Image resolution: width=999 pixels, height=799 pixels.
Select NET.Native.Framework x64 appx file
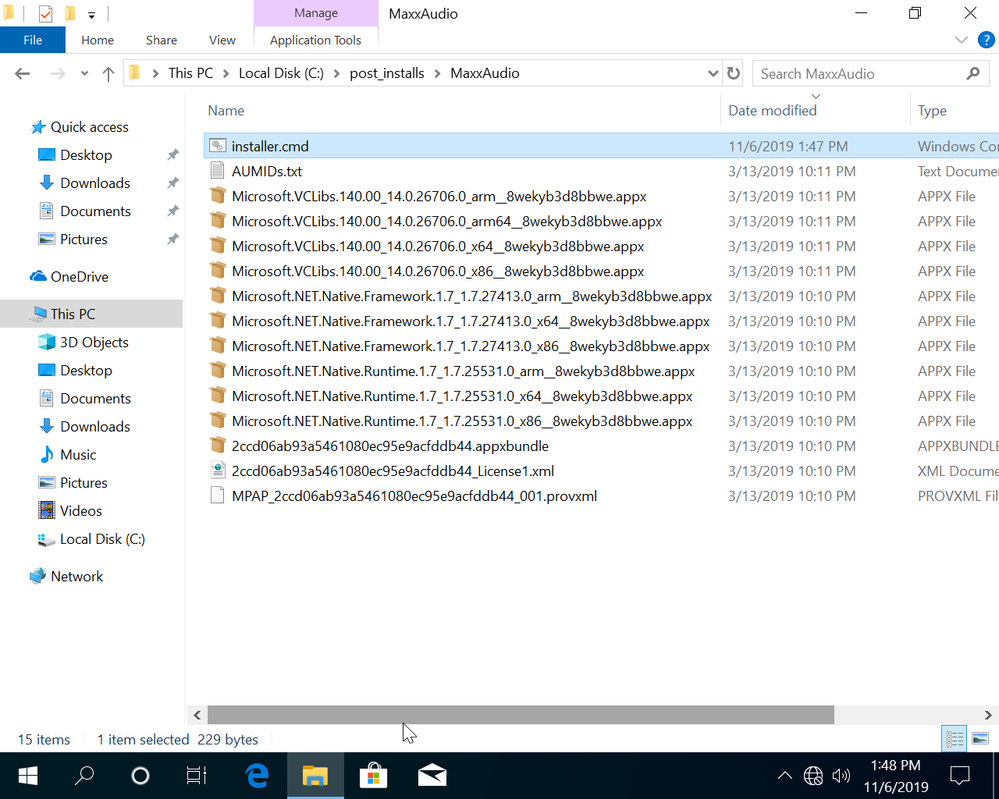tap(470, 321)
